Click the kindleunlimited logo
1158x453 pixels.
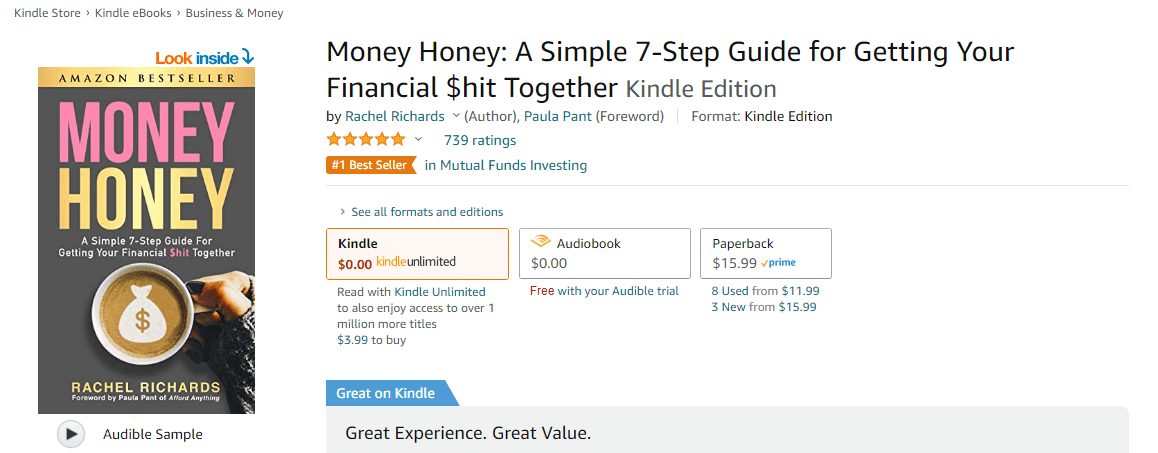416,261
